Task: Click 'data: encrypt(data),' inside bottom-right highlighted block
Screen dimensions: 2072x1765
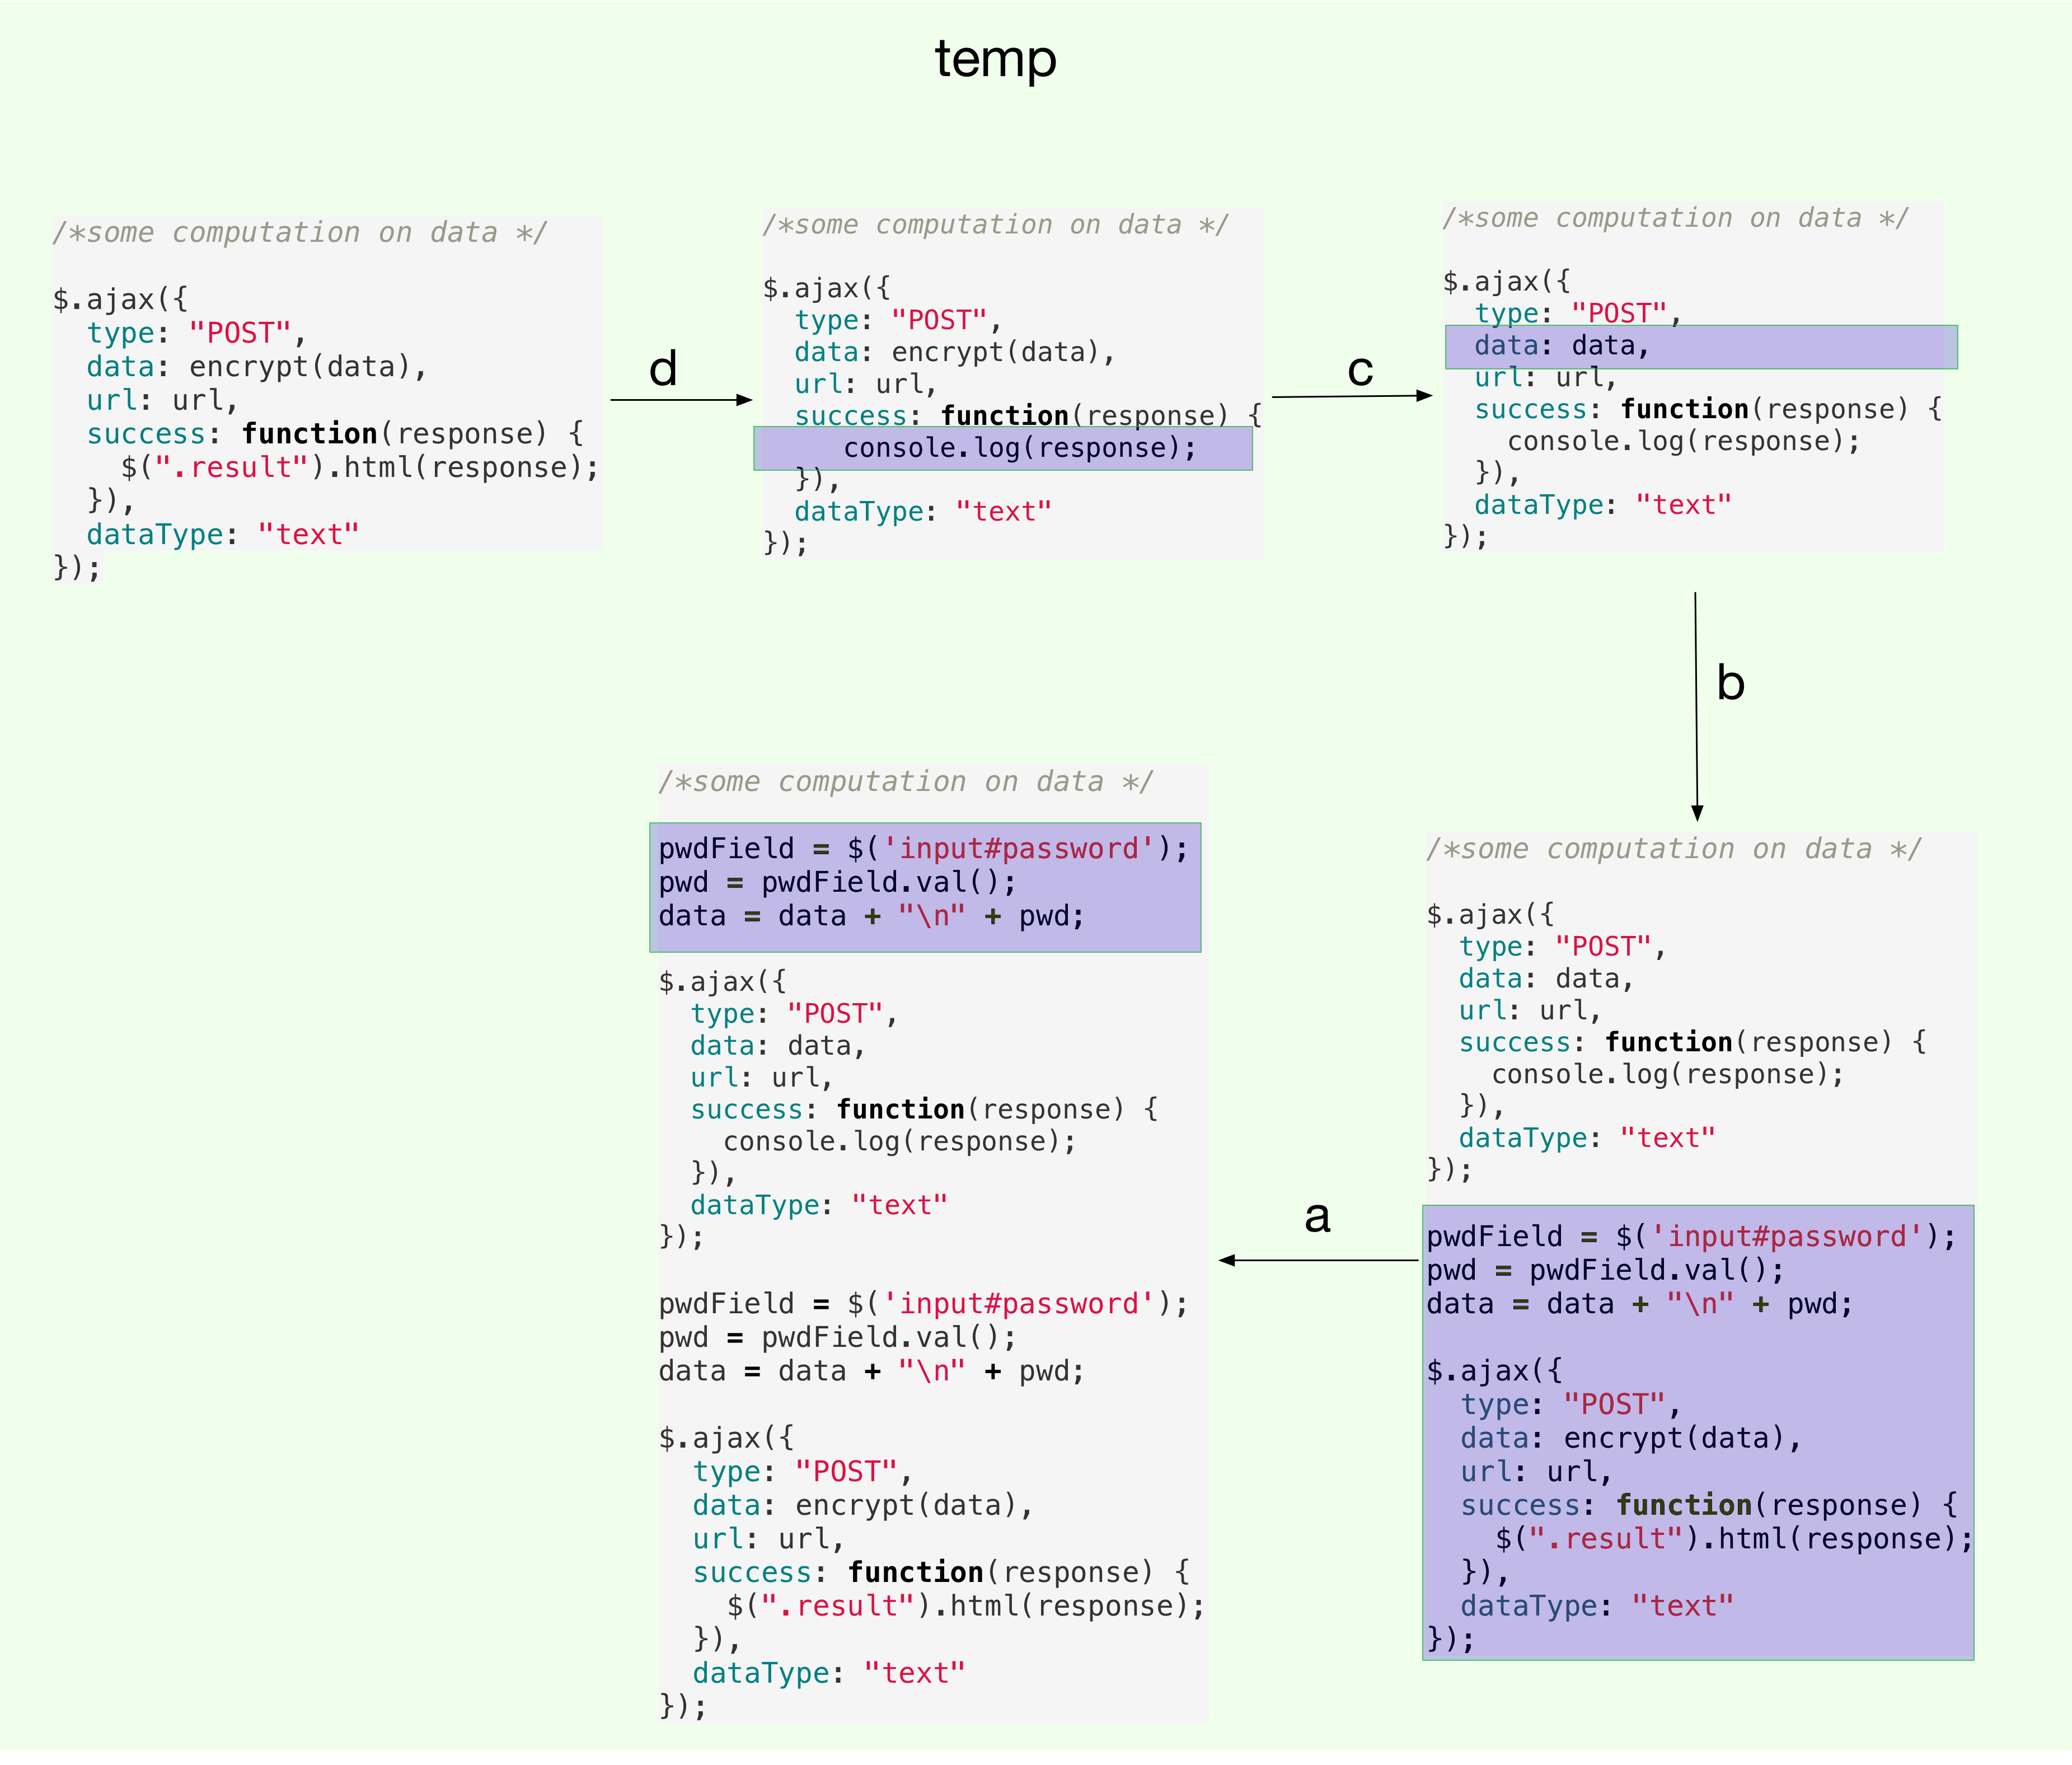Action: point(1630,1438)
